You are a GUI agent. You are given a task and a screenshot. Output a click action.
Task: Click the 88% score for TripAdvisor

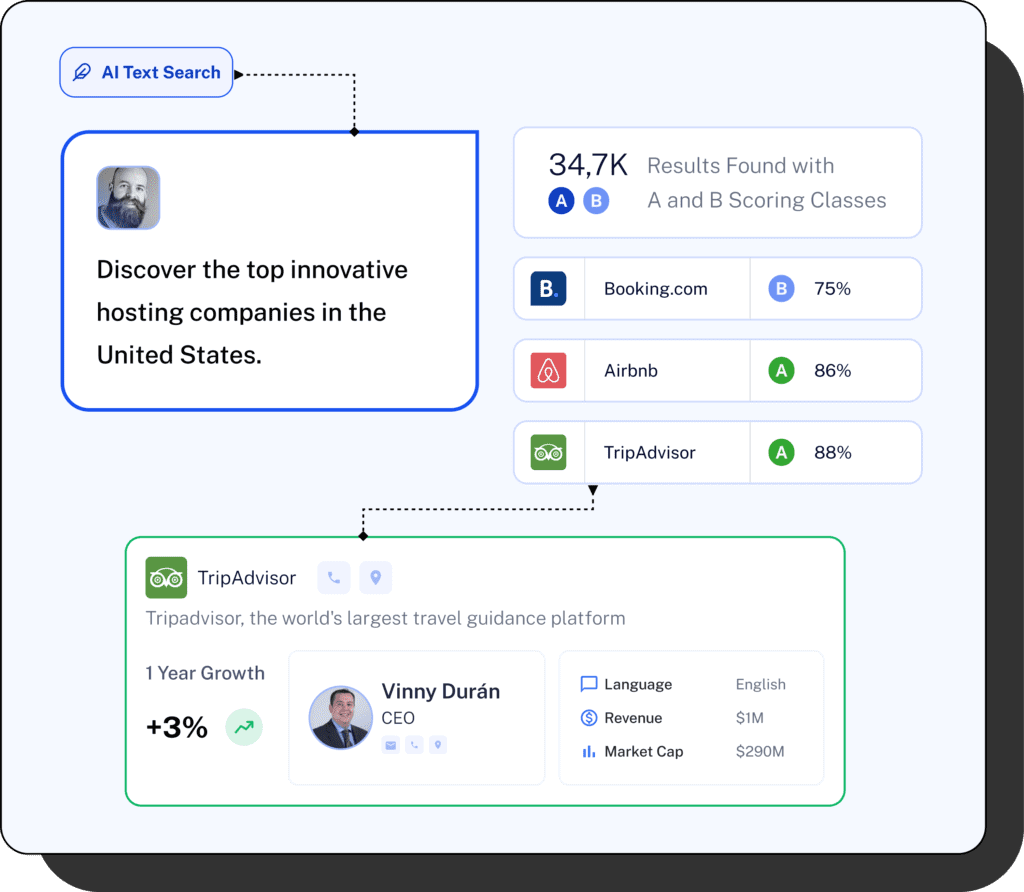832,453
